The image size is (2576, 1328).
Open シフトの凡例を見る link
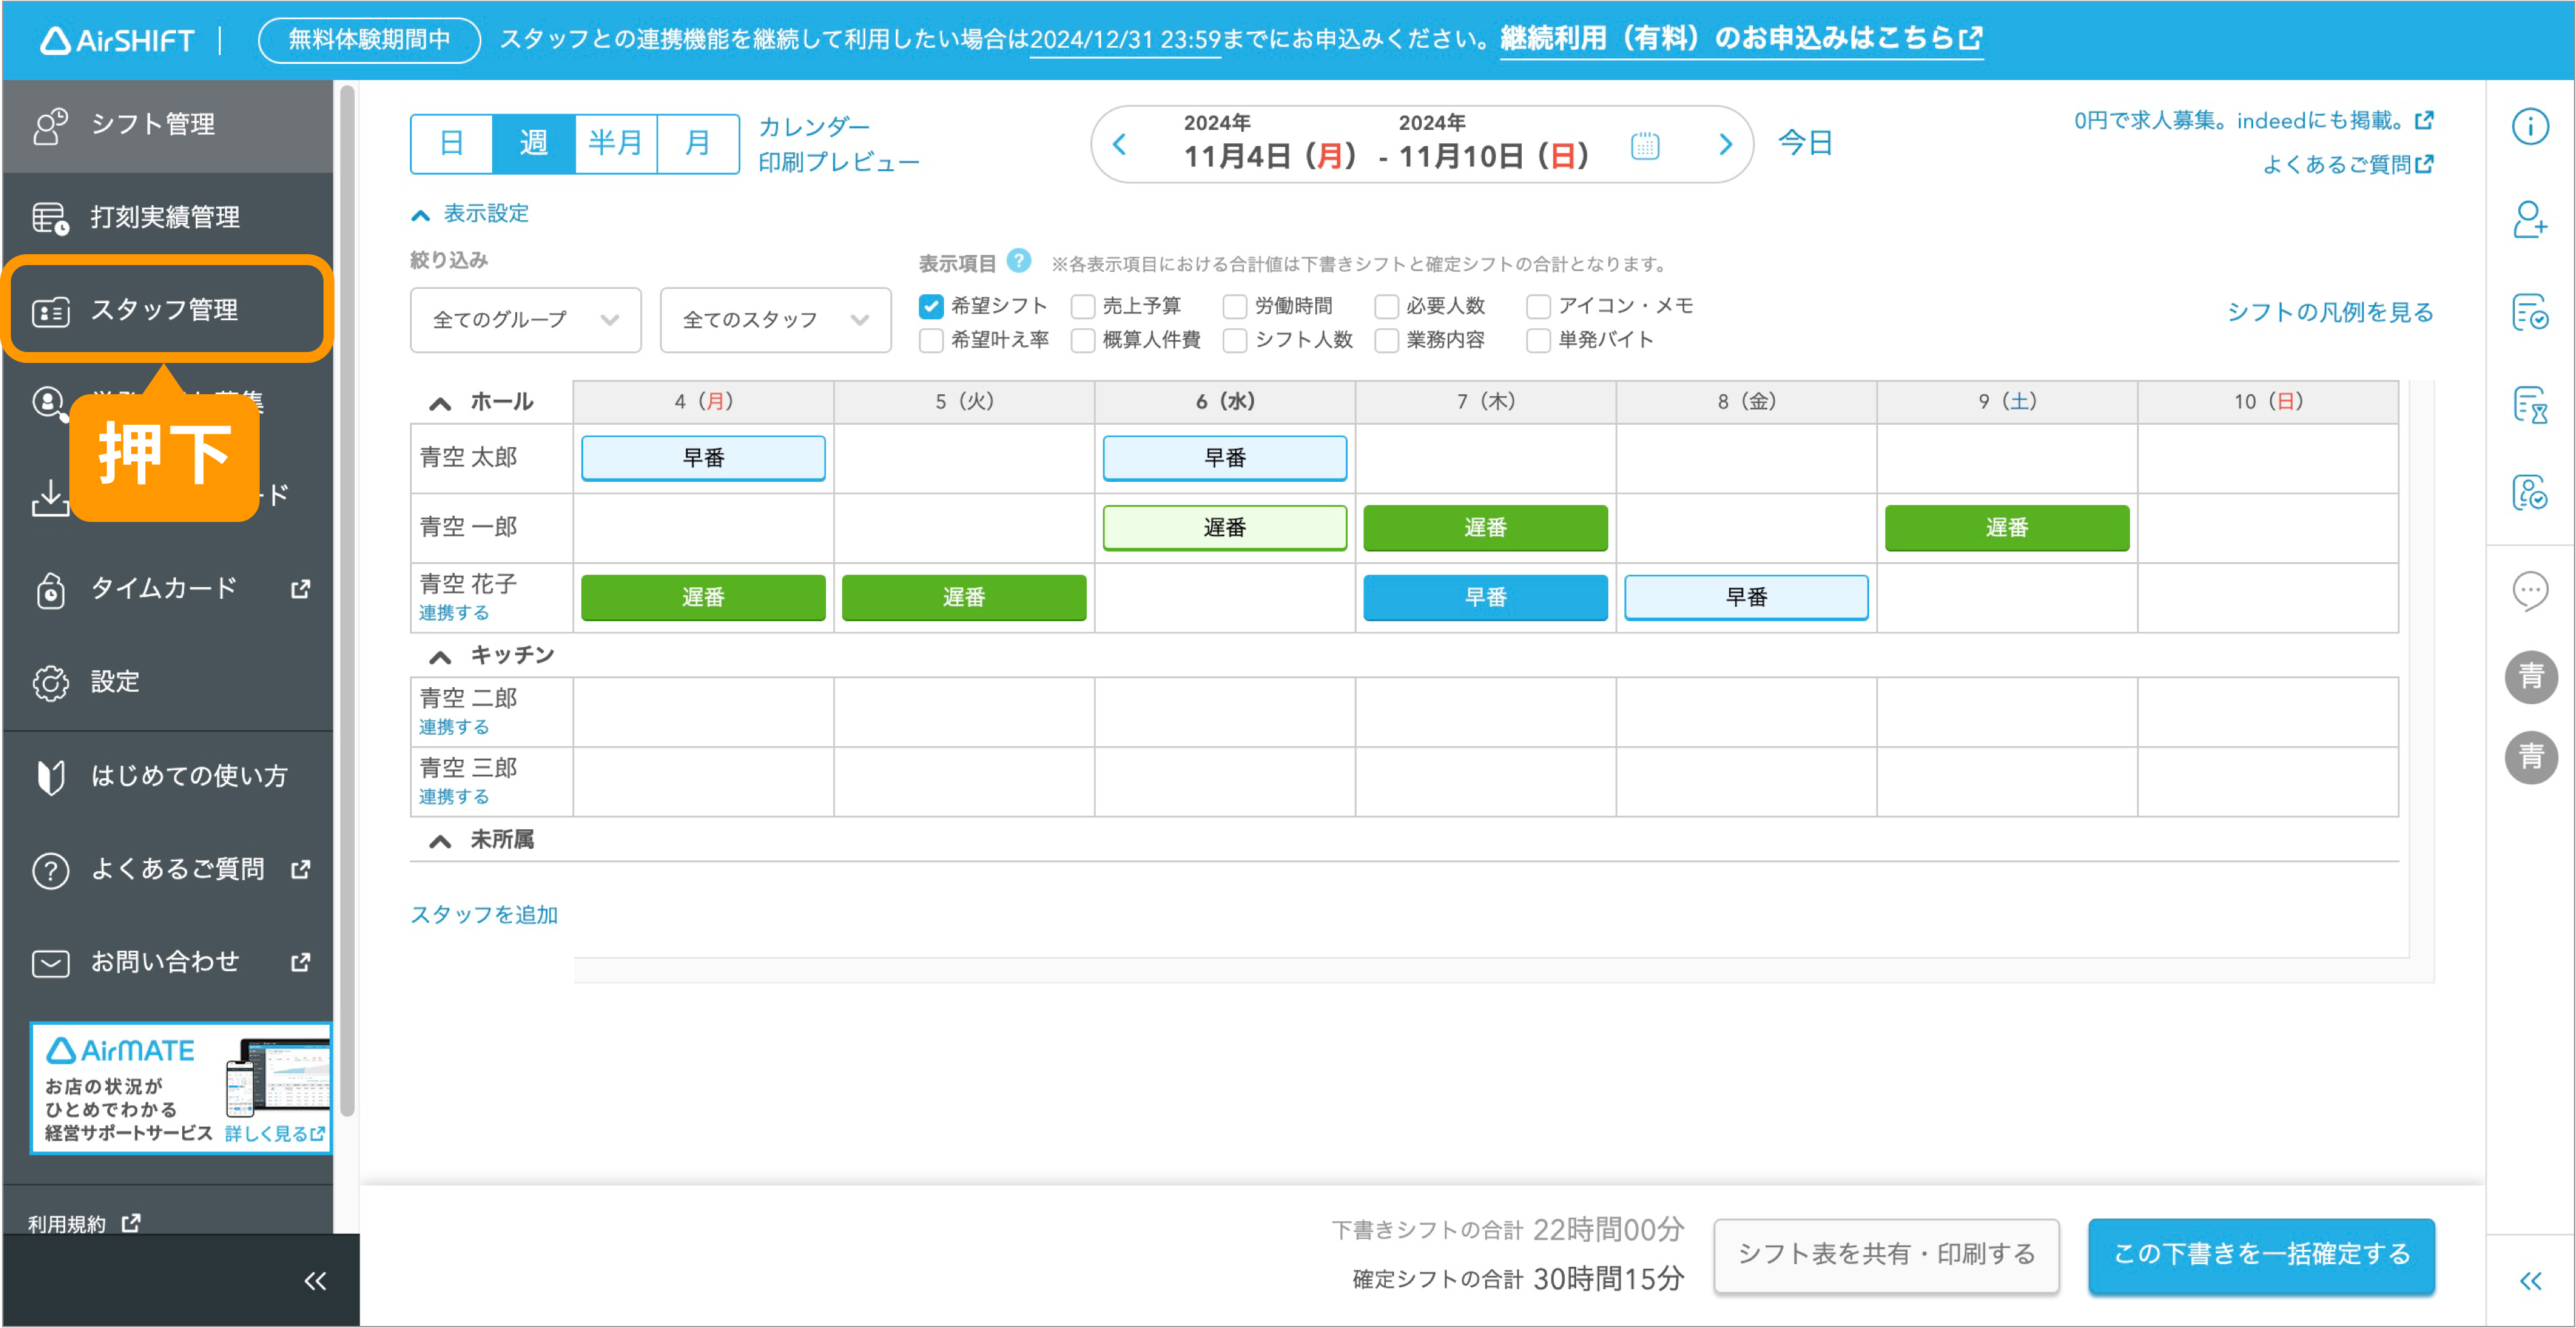2330,312
